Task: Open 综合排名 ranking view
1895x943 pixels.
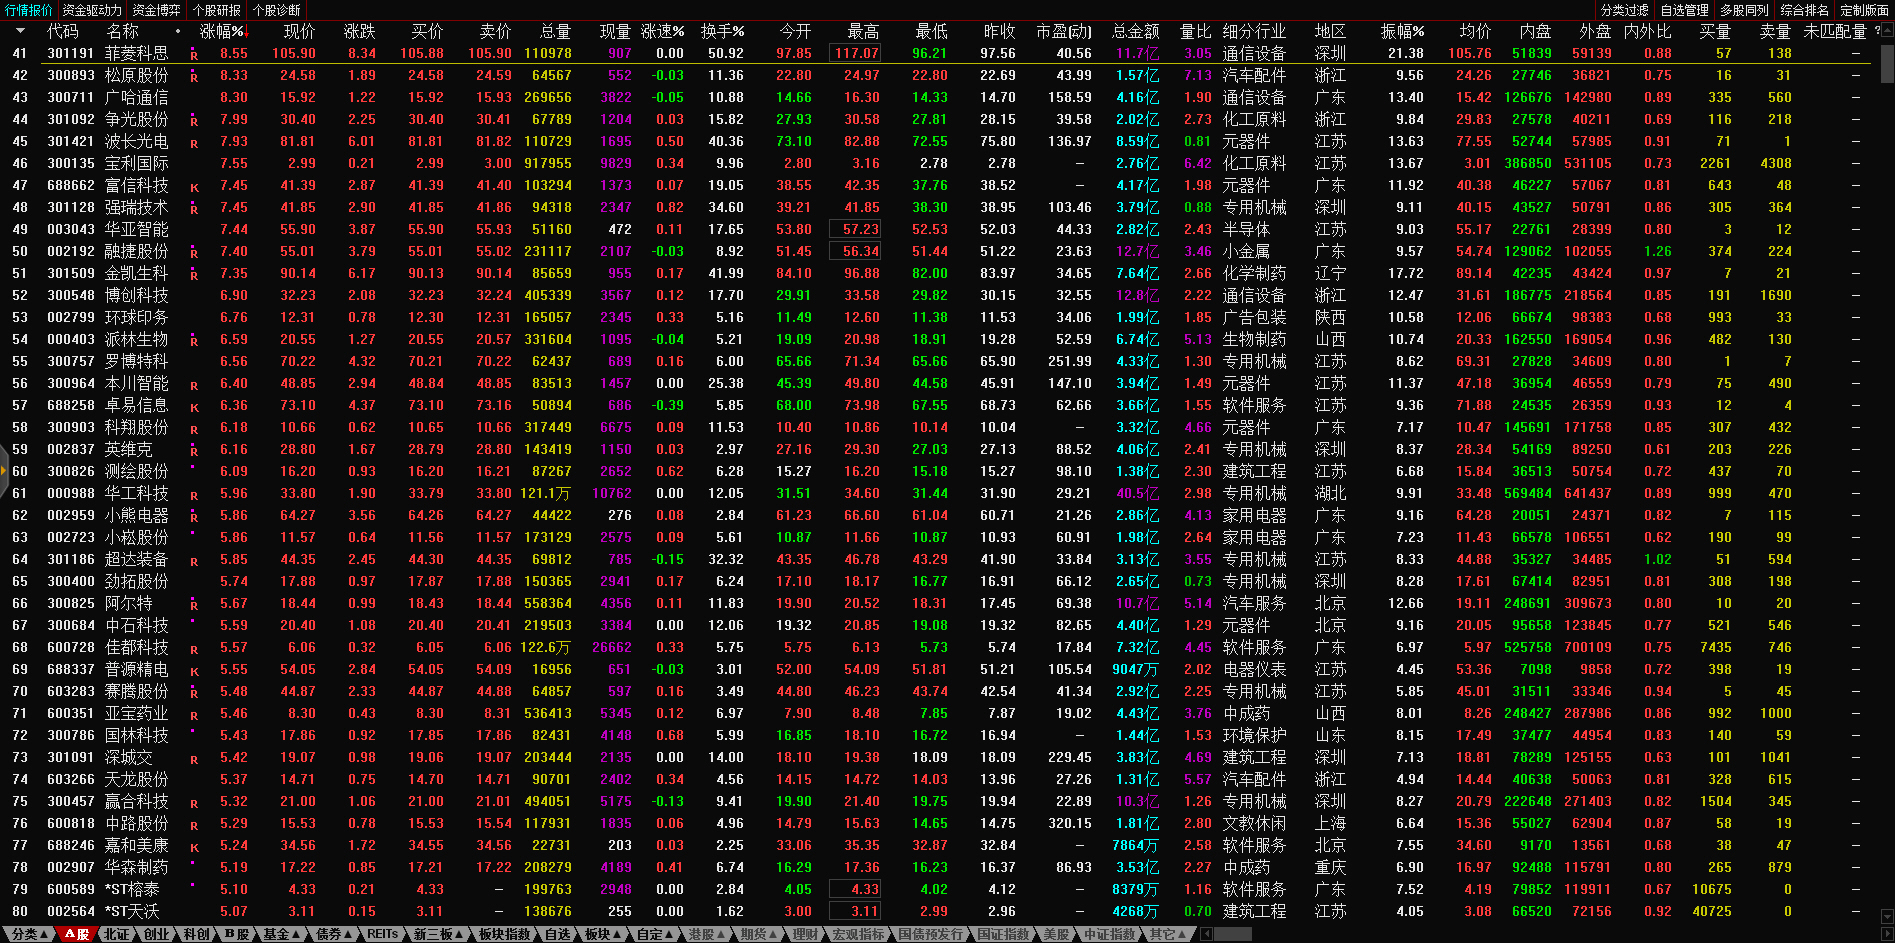Action: (1804, 10)
